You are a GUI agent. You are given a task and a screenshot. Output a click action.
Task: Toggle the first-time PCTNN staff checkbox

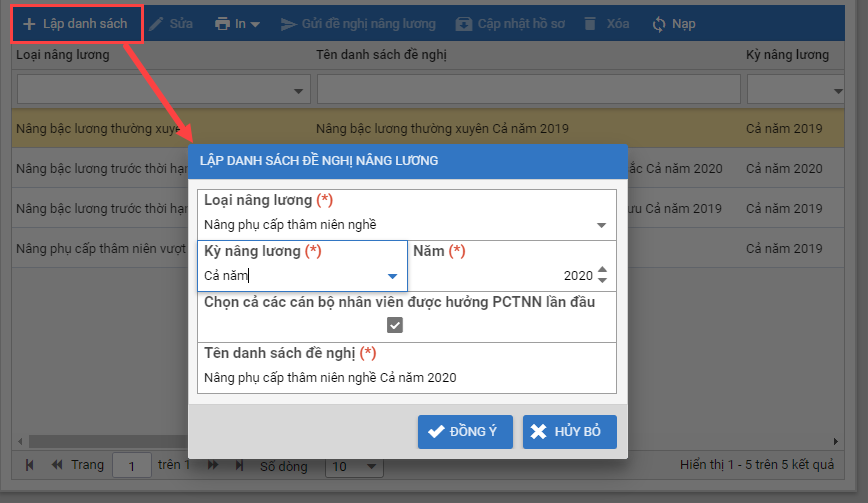click(x=395, y=325)
